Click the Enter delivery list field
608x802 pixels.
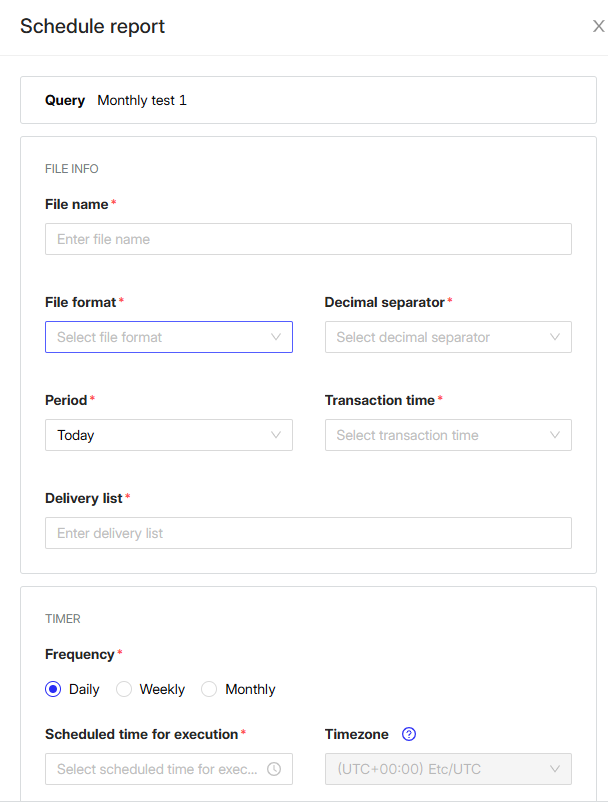(x=308, y=533)
